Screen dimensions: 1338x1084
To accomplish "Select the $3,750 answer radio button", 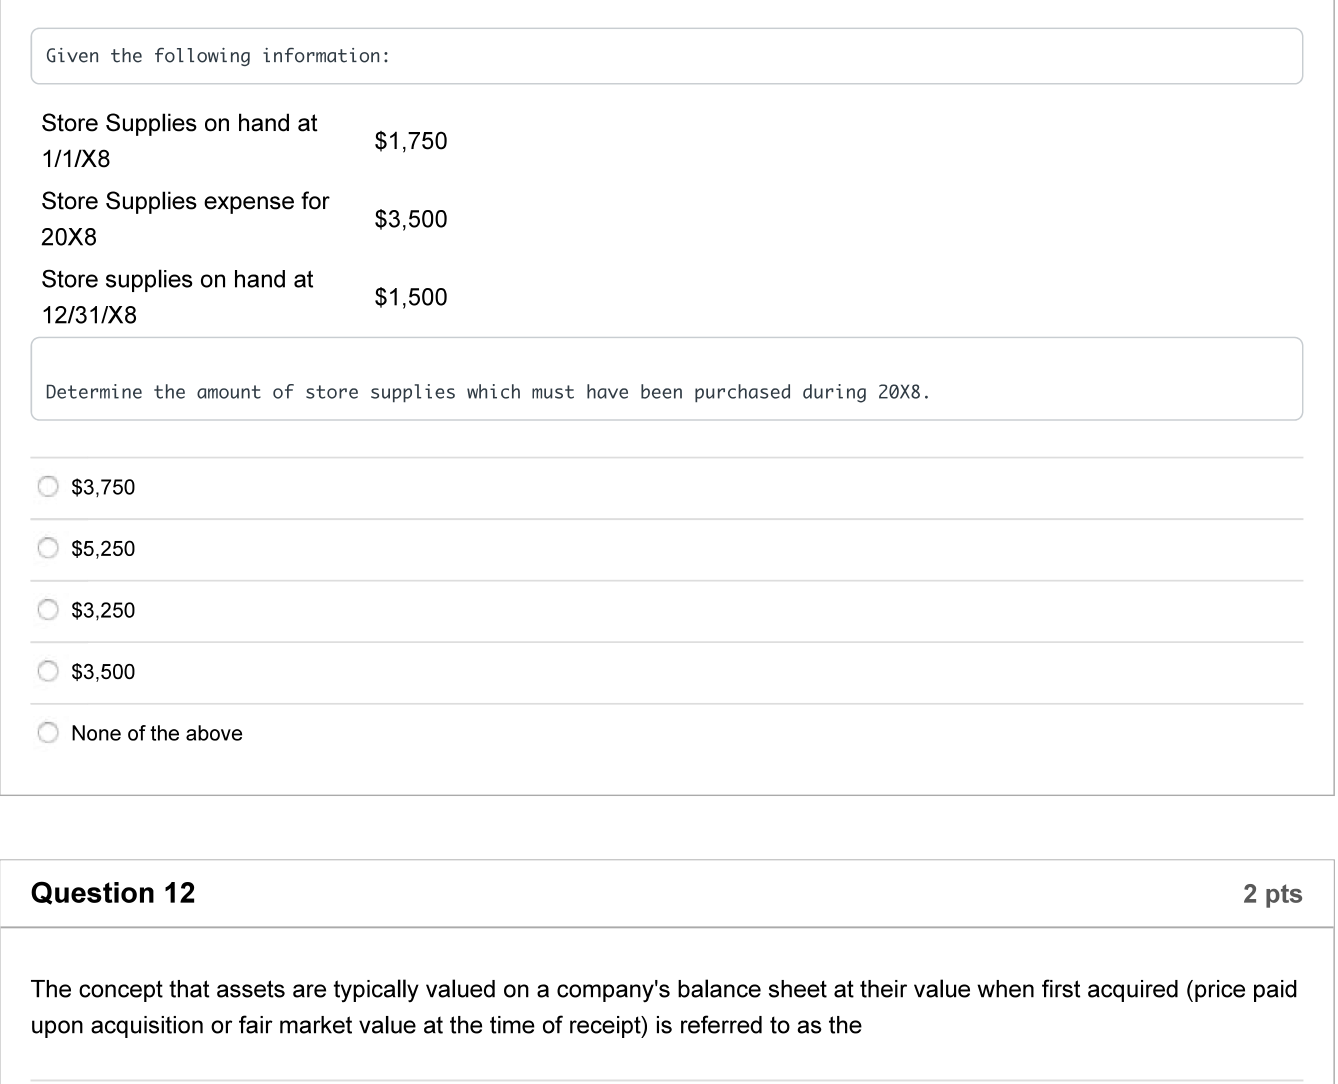I will [48, 487].
